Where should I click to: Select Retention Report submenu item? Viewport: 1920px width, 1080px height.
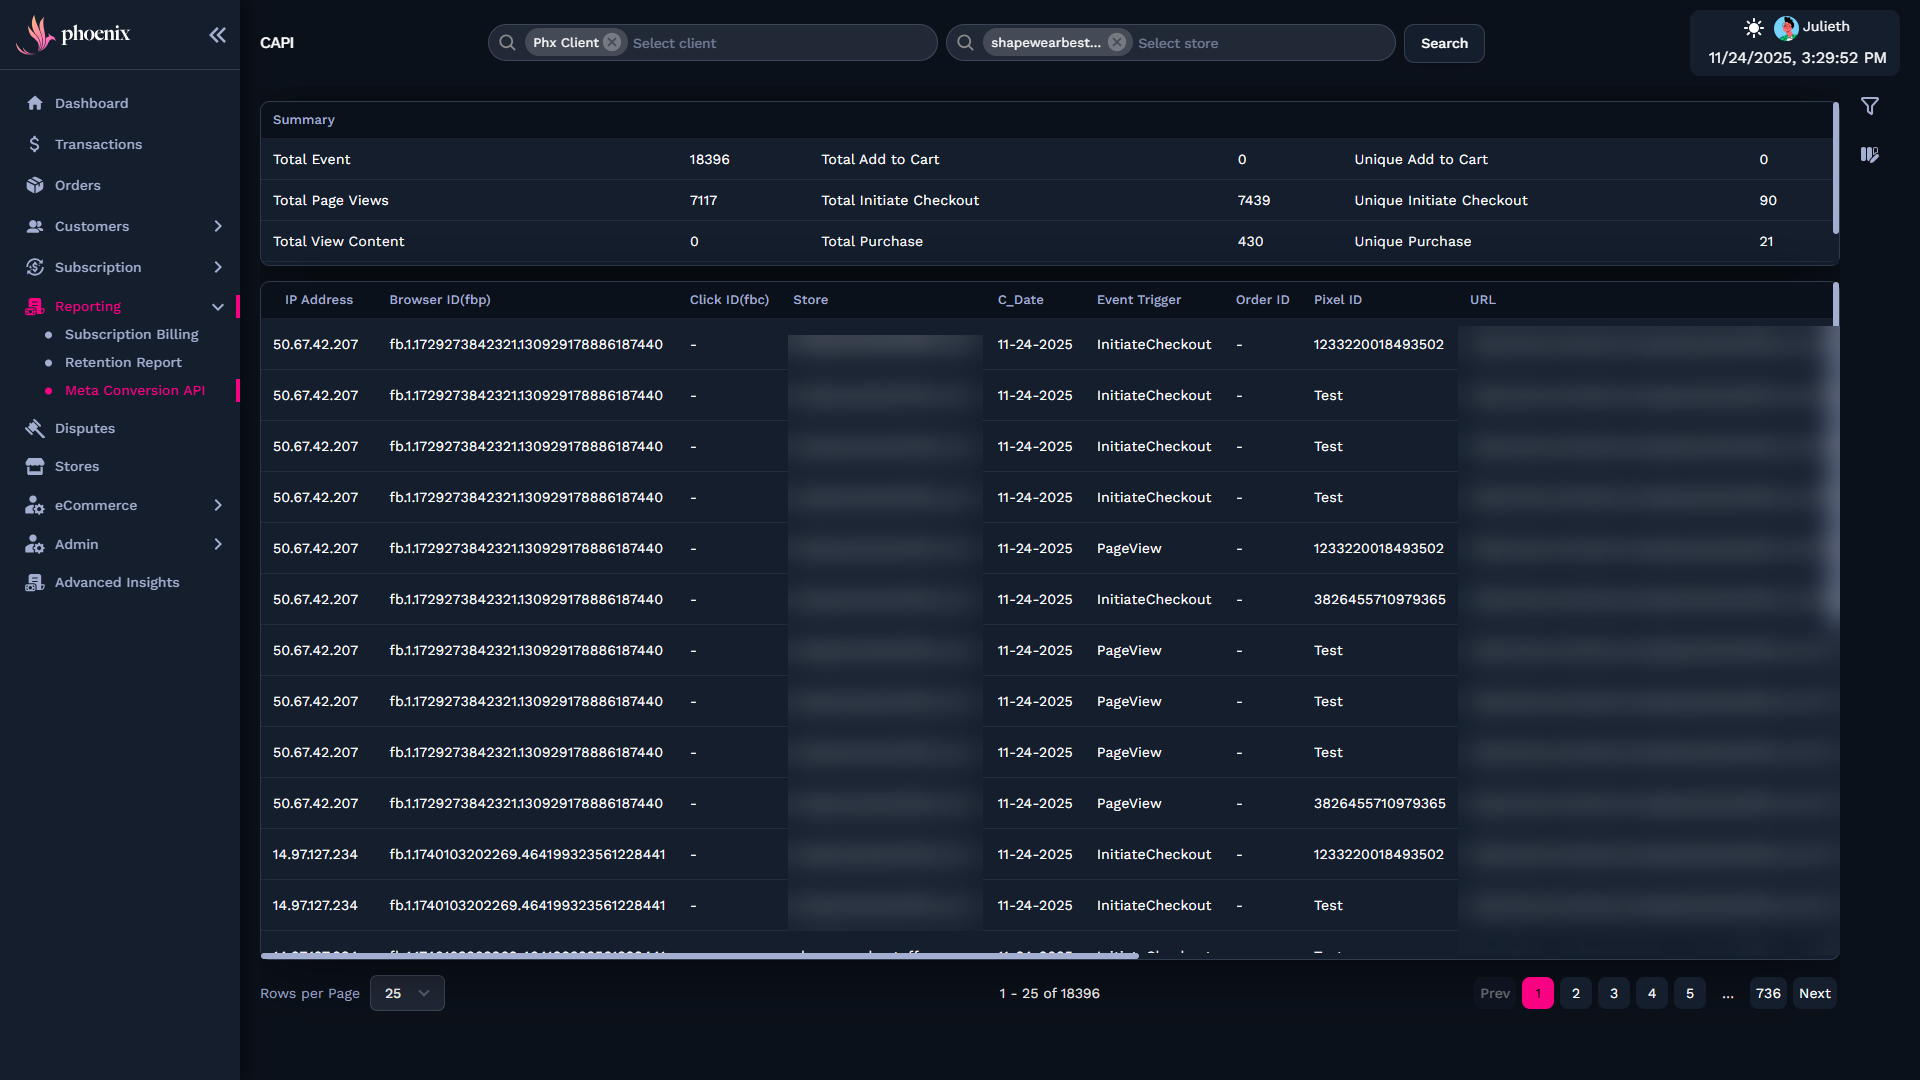[x=123, y=362]
